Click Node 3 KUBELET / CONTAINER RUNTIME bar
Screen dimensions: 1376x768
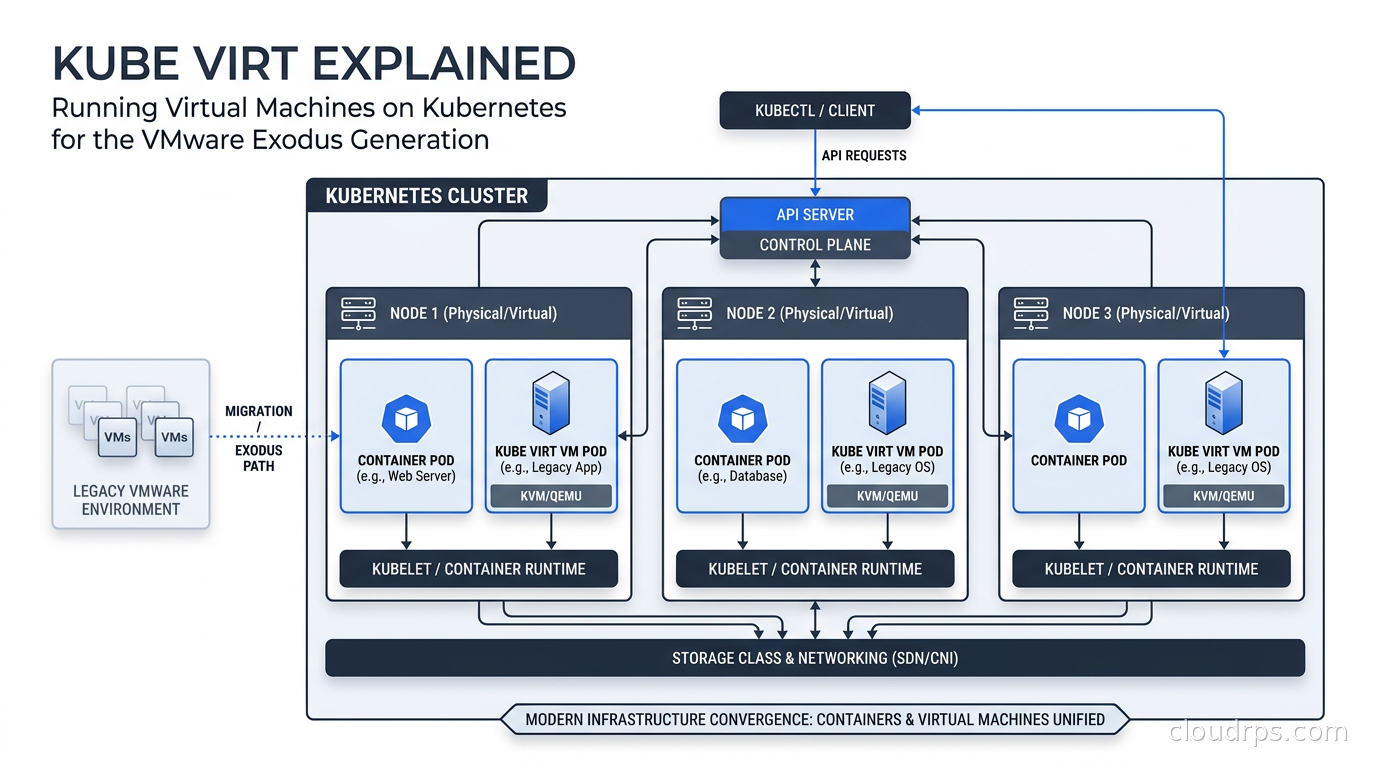(x=1151, y=569)
